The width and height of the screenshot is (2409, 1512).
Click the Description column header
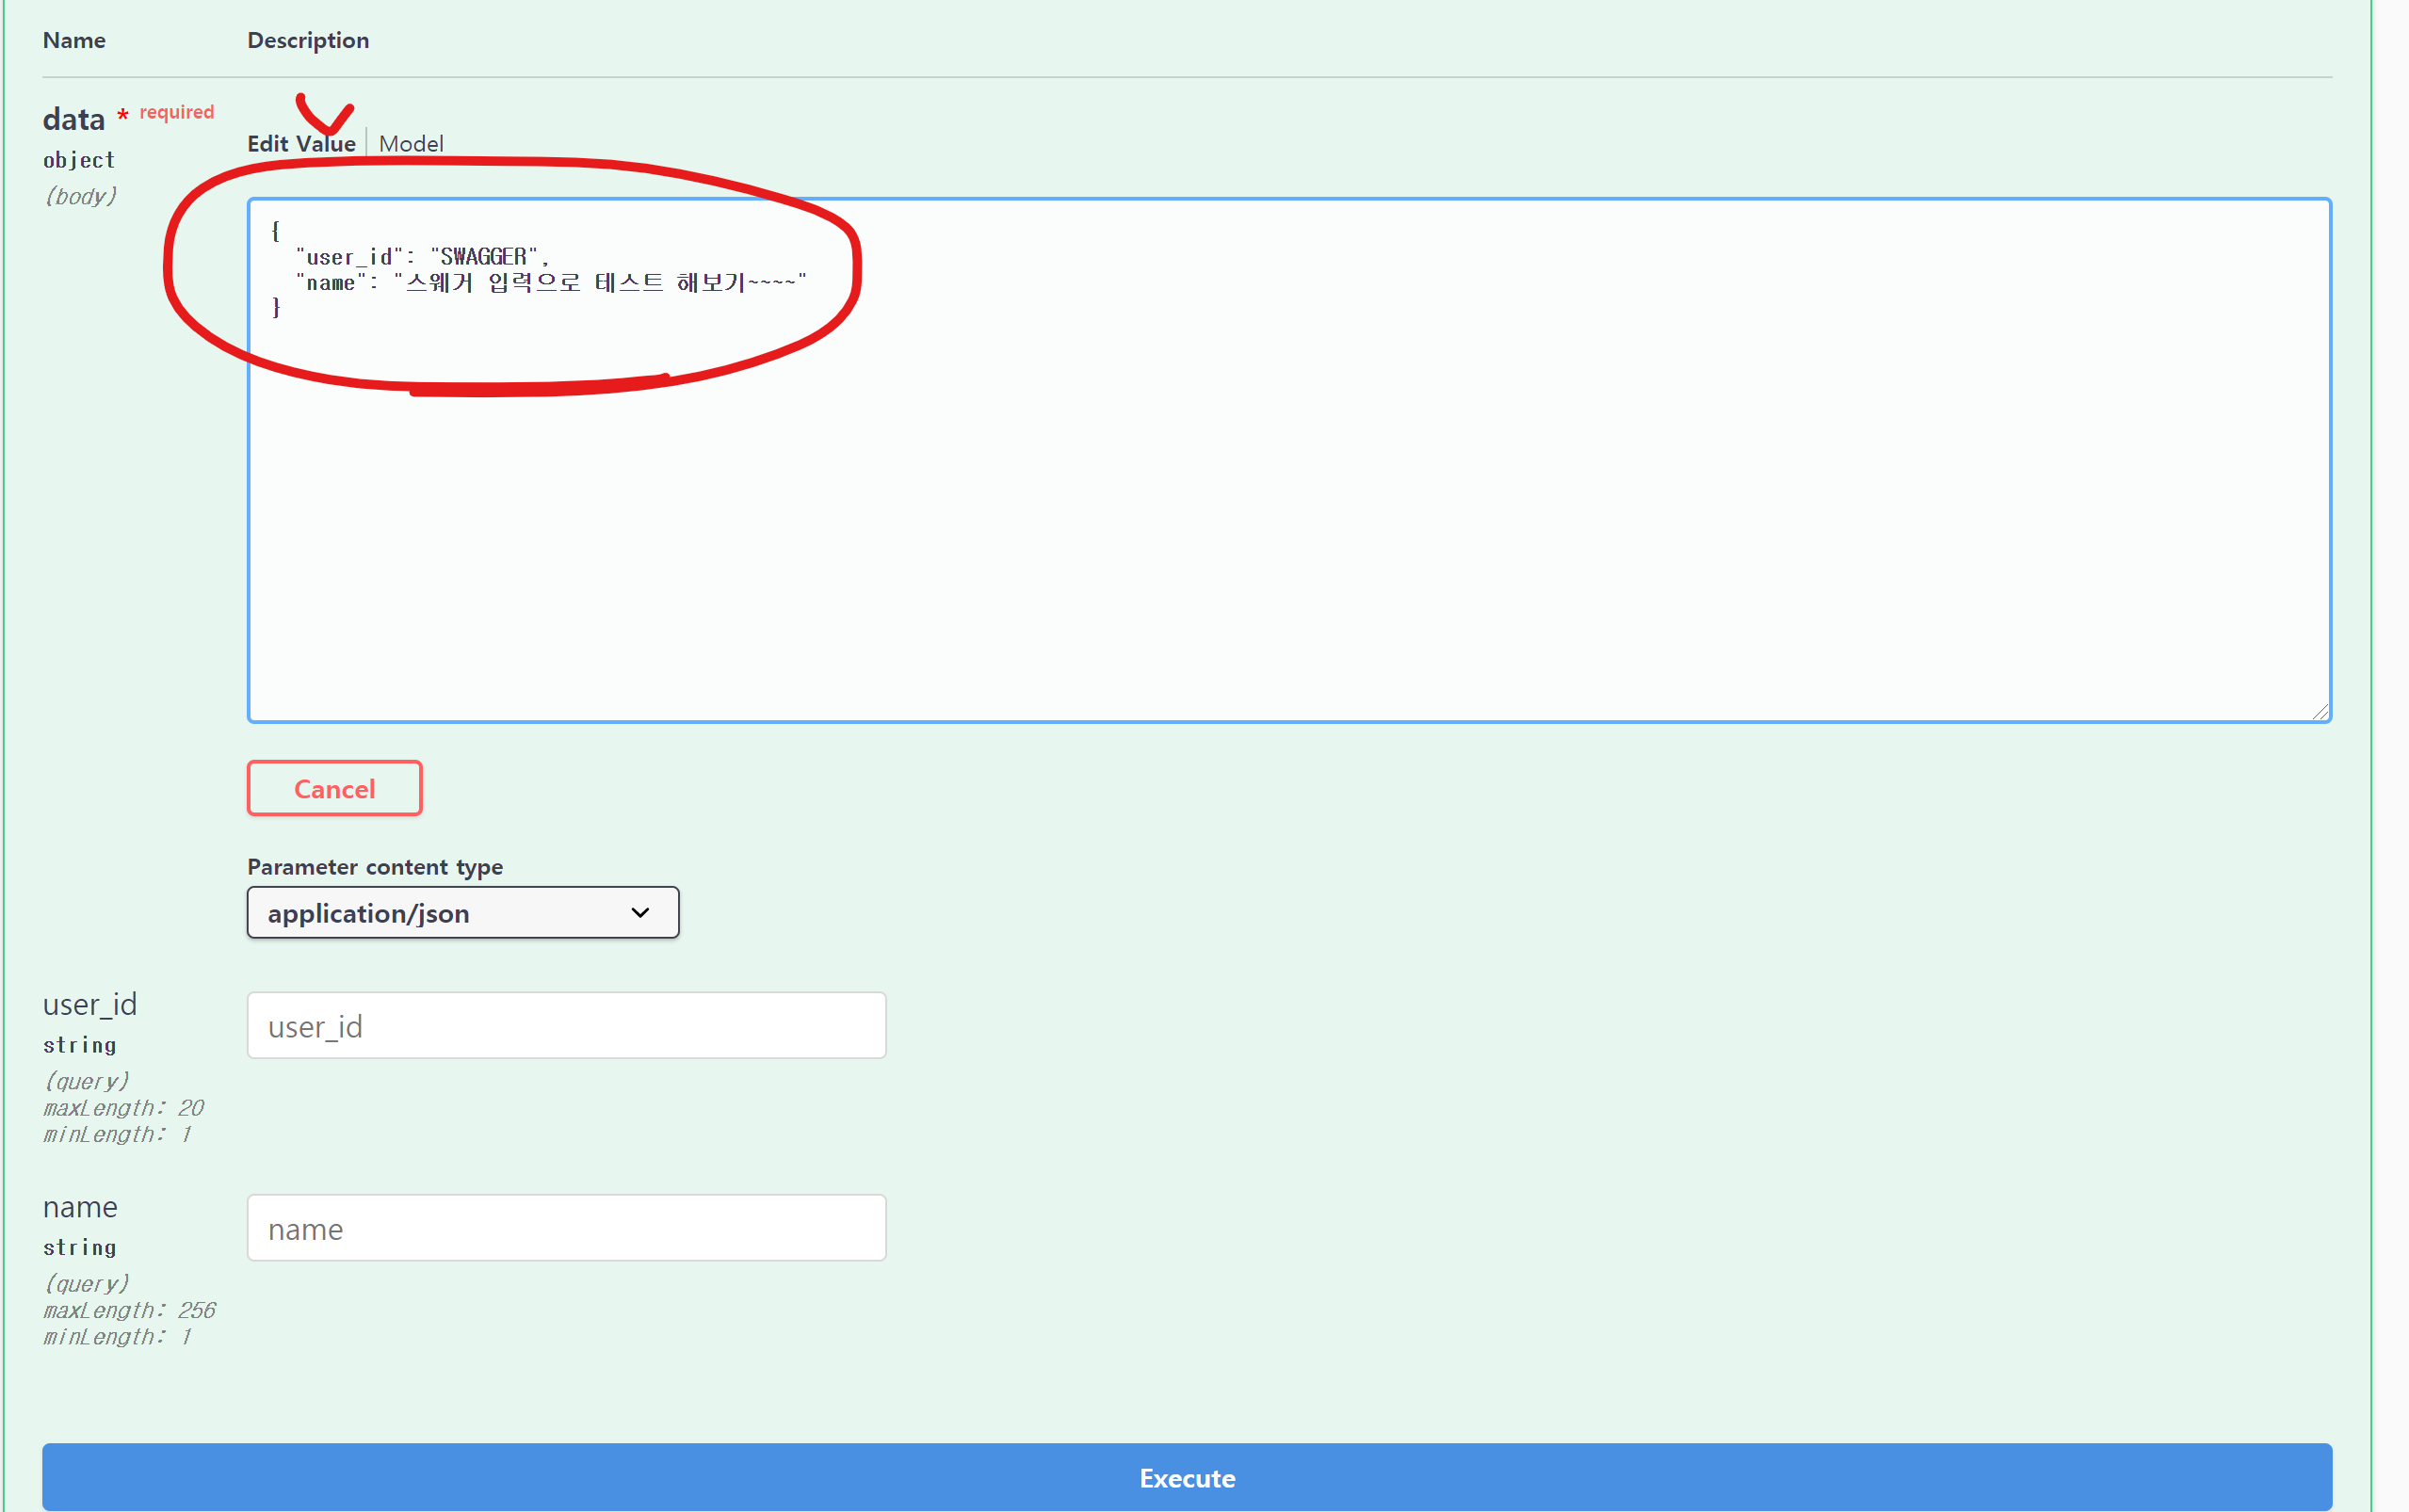pos(308,40)
